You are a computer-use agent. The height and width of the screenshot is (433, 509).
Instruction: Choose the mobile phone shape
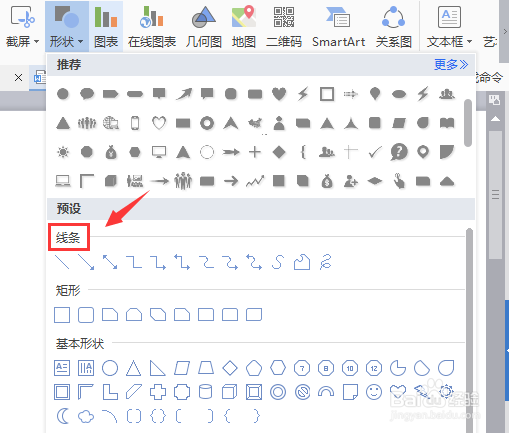pyautogui.click(x=135, y=123)
